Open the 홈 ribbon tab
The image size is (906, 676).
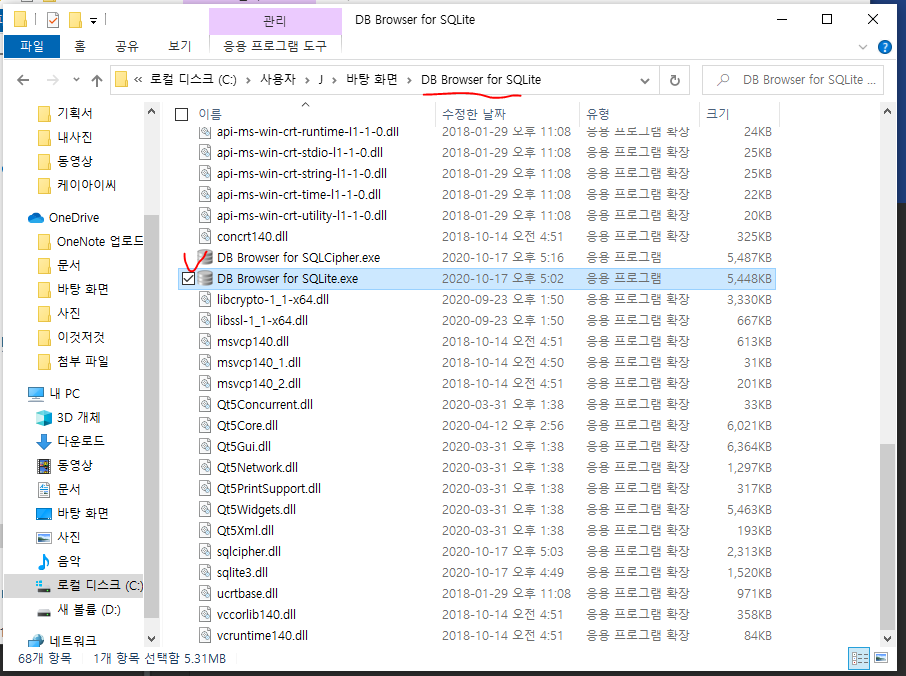80,46
